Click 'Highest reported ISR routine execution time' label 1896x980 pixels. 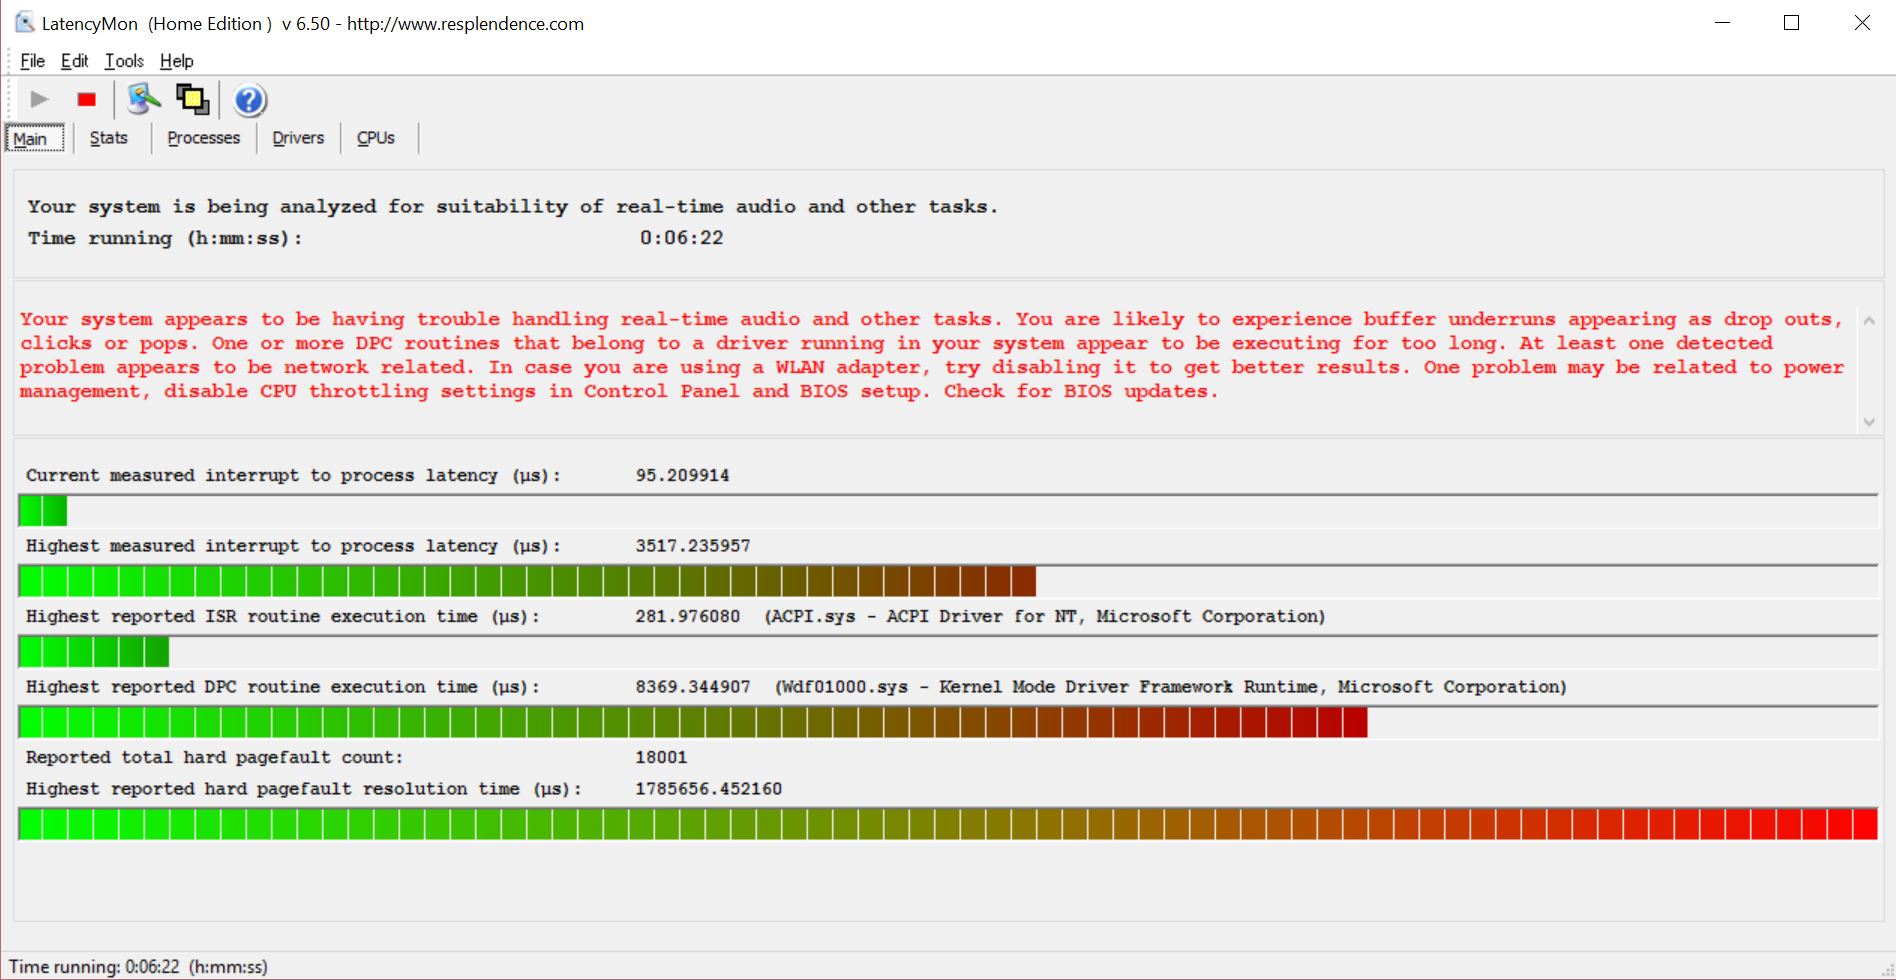pos(282,616)
